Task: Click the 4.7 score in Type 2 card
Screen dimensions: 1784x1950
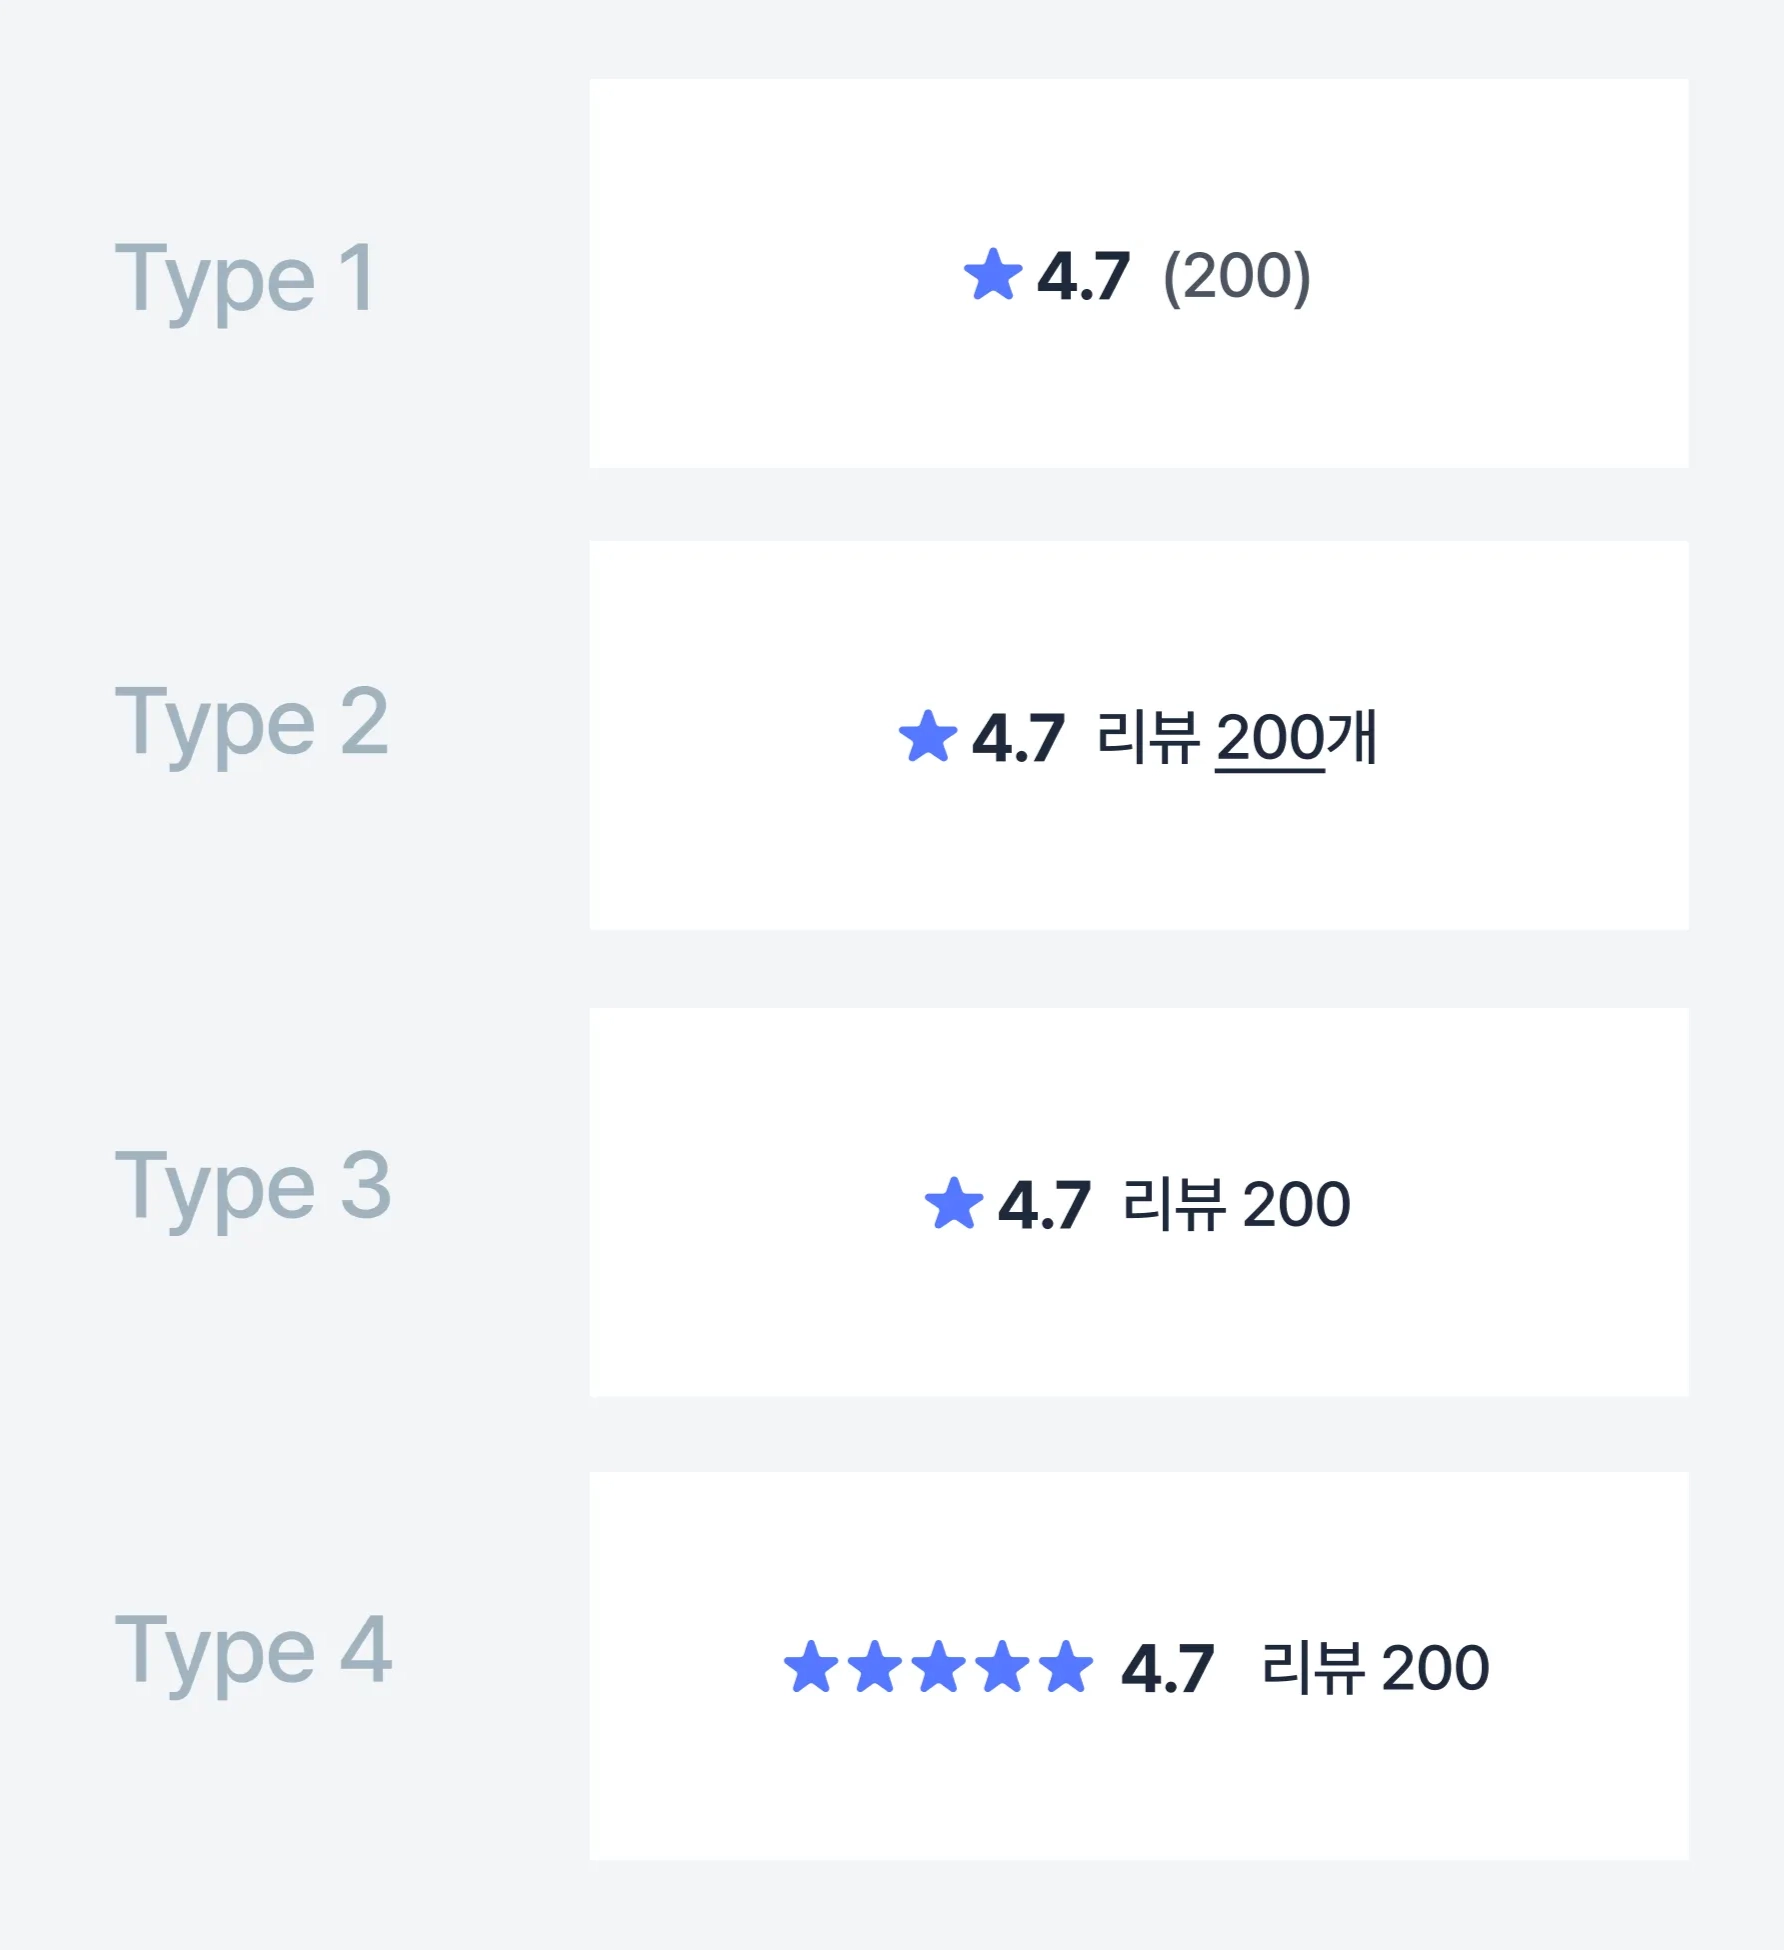Action: 1018,739
